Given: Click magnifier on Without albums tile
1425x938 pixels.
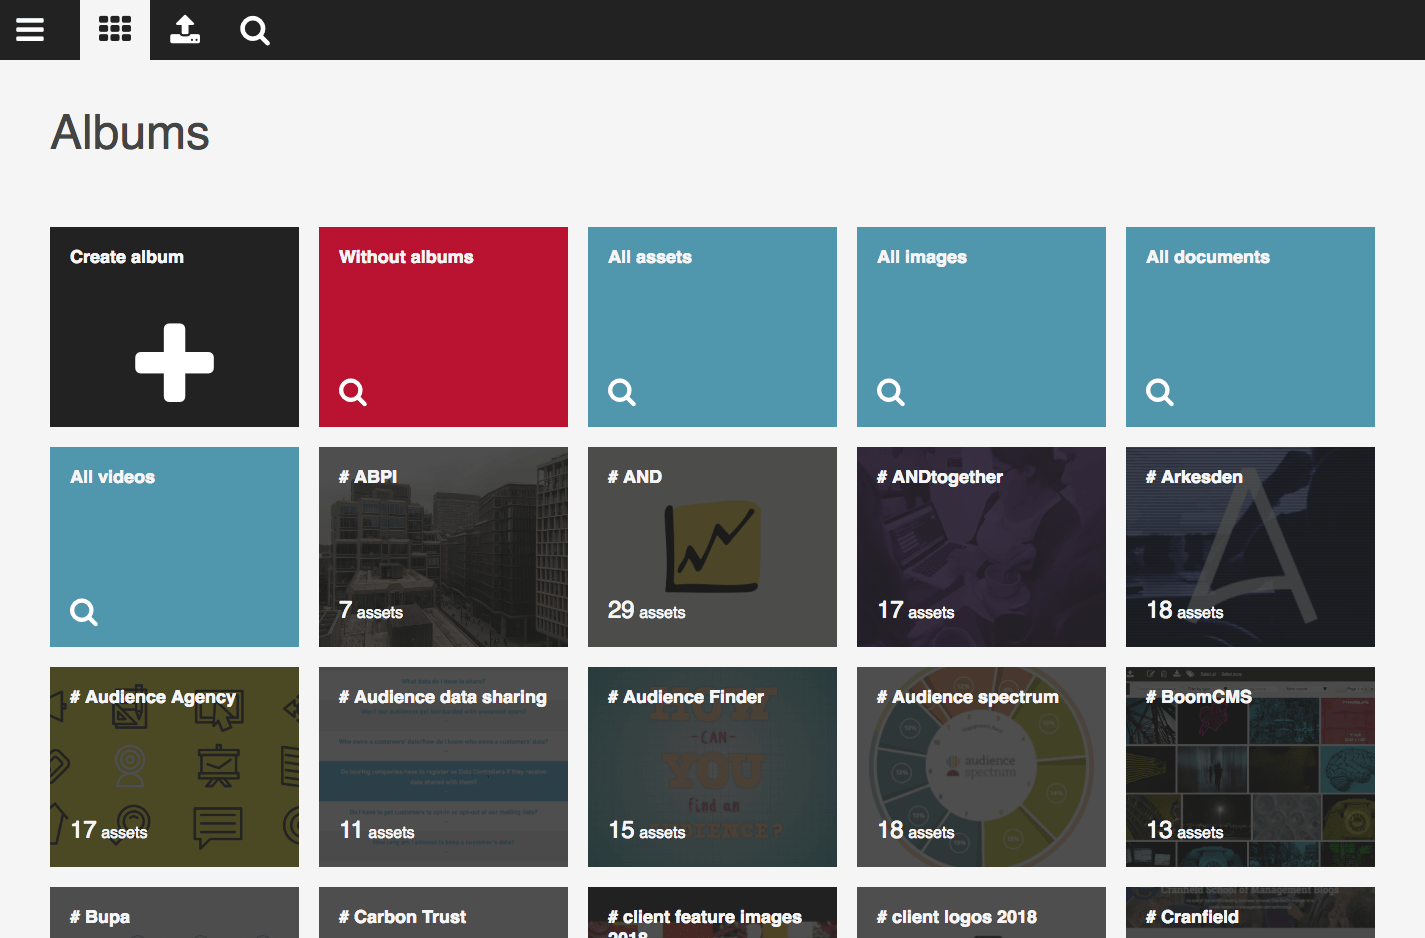Looking at the screenshot, I should (353, 392).
